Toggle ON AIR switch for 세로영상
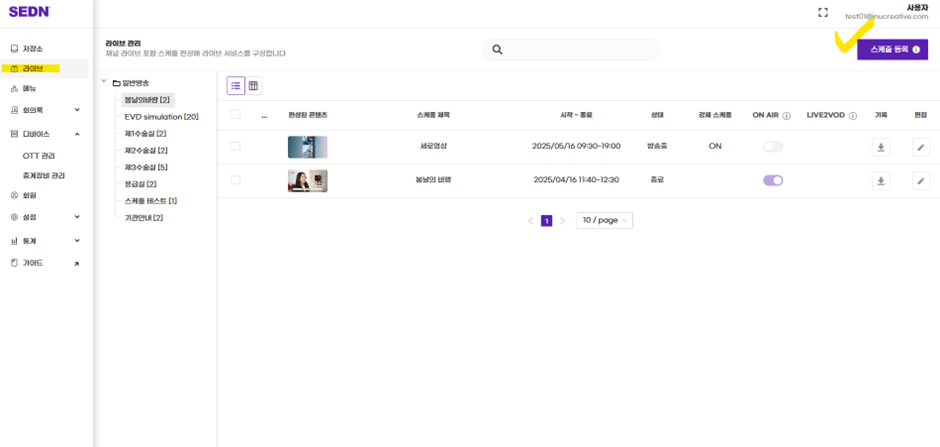Screen dimensions: 940x447 [x=773, y=147]
